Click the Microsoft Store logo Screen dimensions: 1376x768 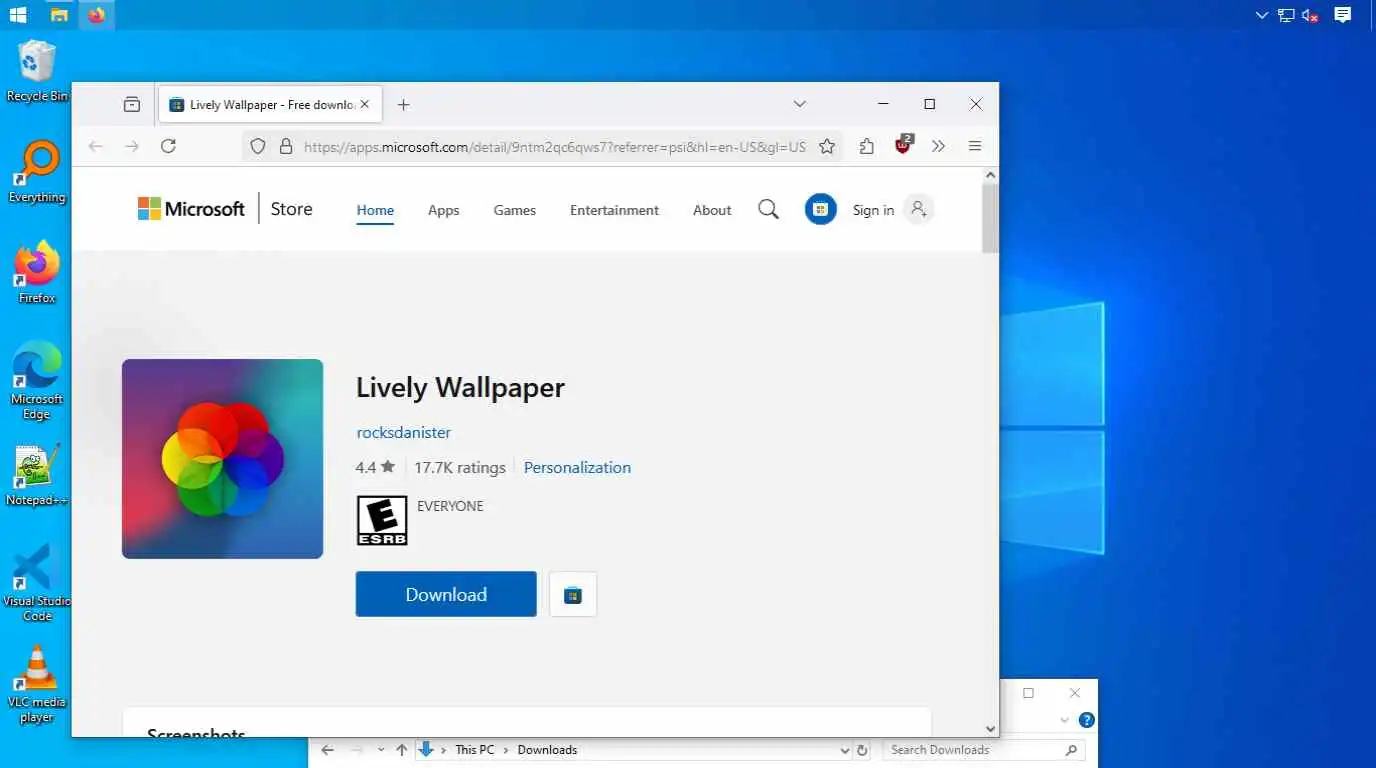(225, 209)
